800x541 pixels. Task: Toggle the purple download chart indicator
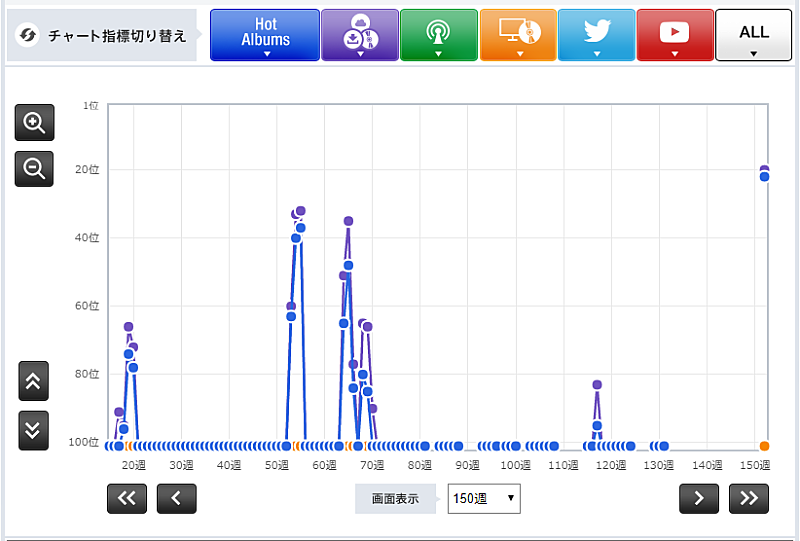[x=359, y=35]
